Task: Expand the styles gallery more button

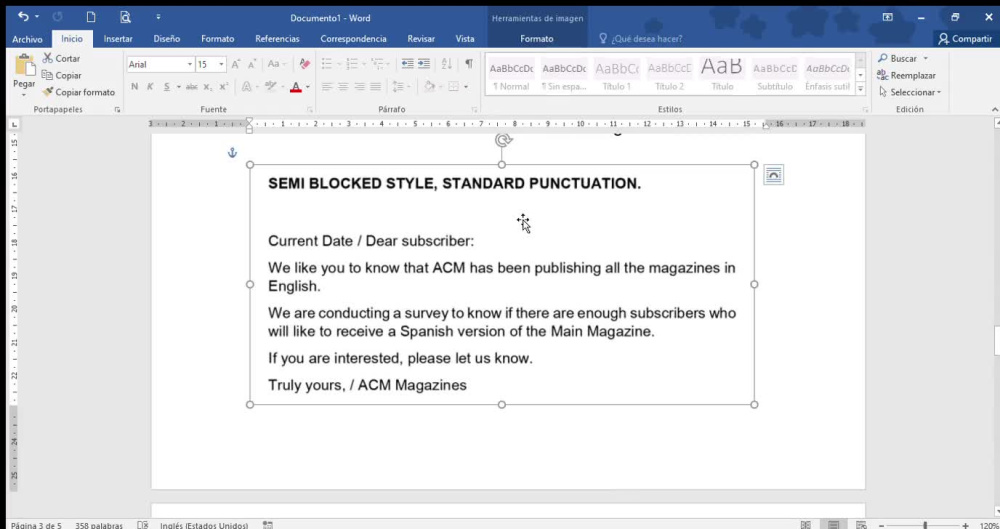Action: pyautogui.click(x=860, y=89)
